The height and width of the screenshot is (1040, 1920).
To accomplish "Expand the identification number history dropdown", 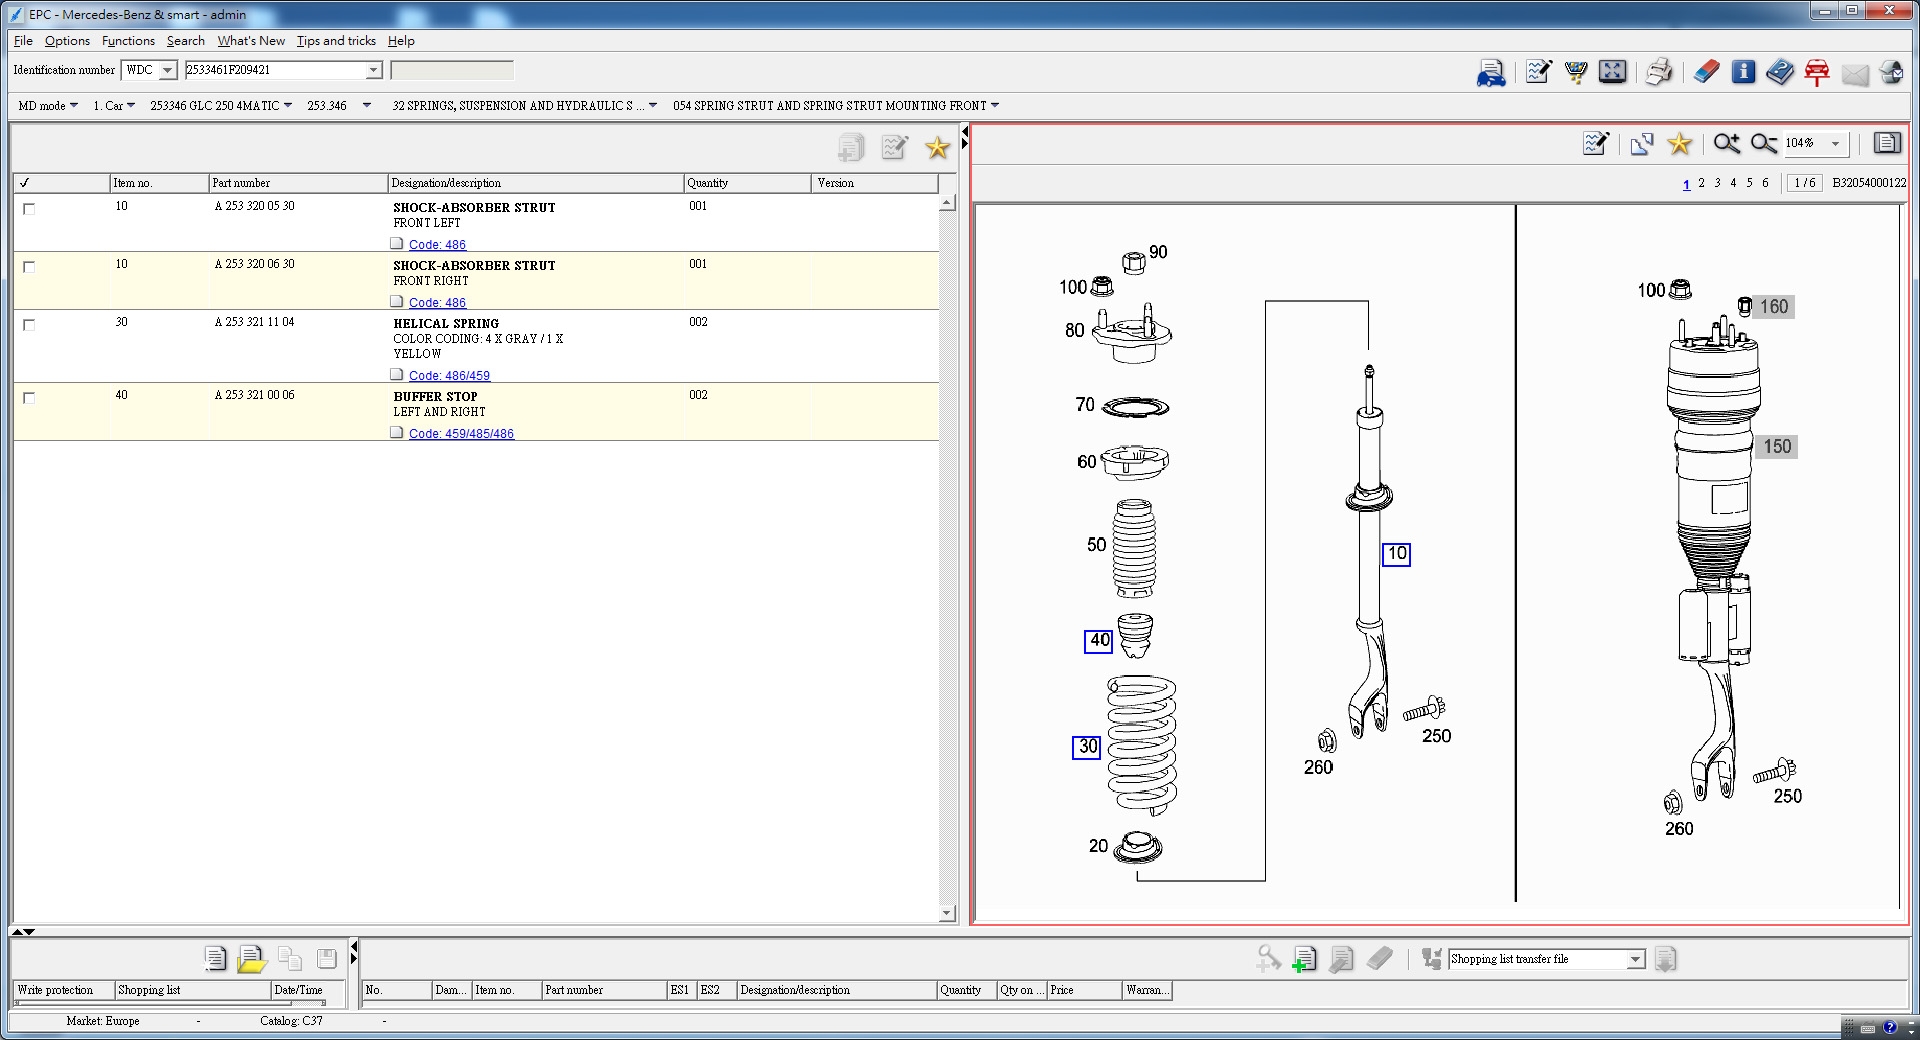I will click(373, 70).
